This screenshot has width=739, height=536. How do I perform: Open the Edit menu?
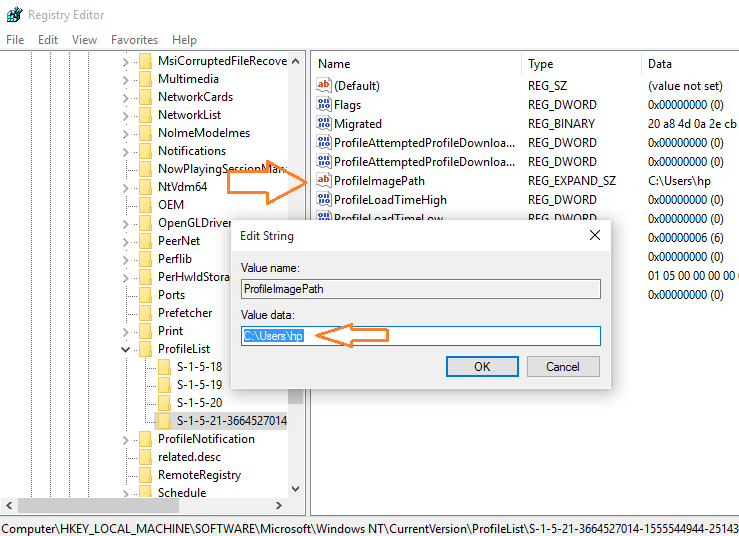click(48, 40)
